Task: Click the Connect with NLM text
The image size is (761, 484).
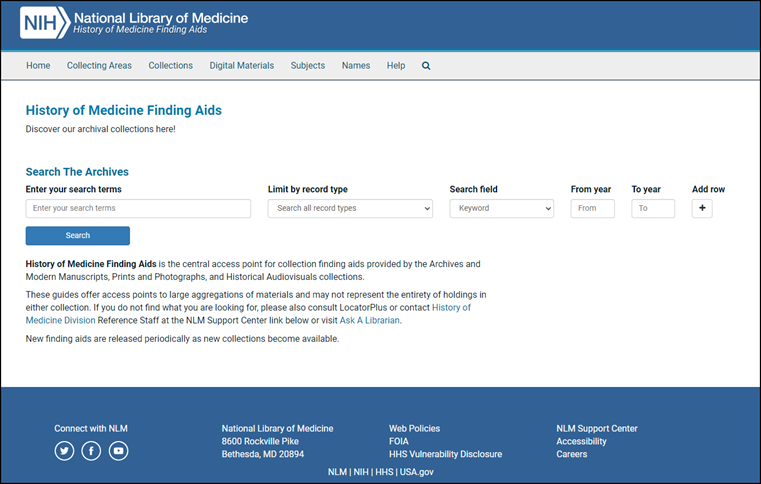Action: pos(91,429)
